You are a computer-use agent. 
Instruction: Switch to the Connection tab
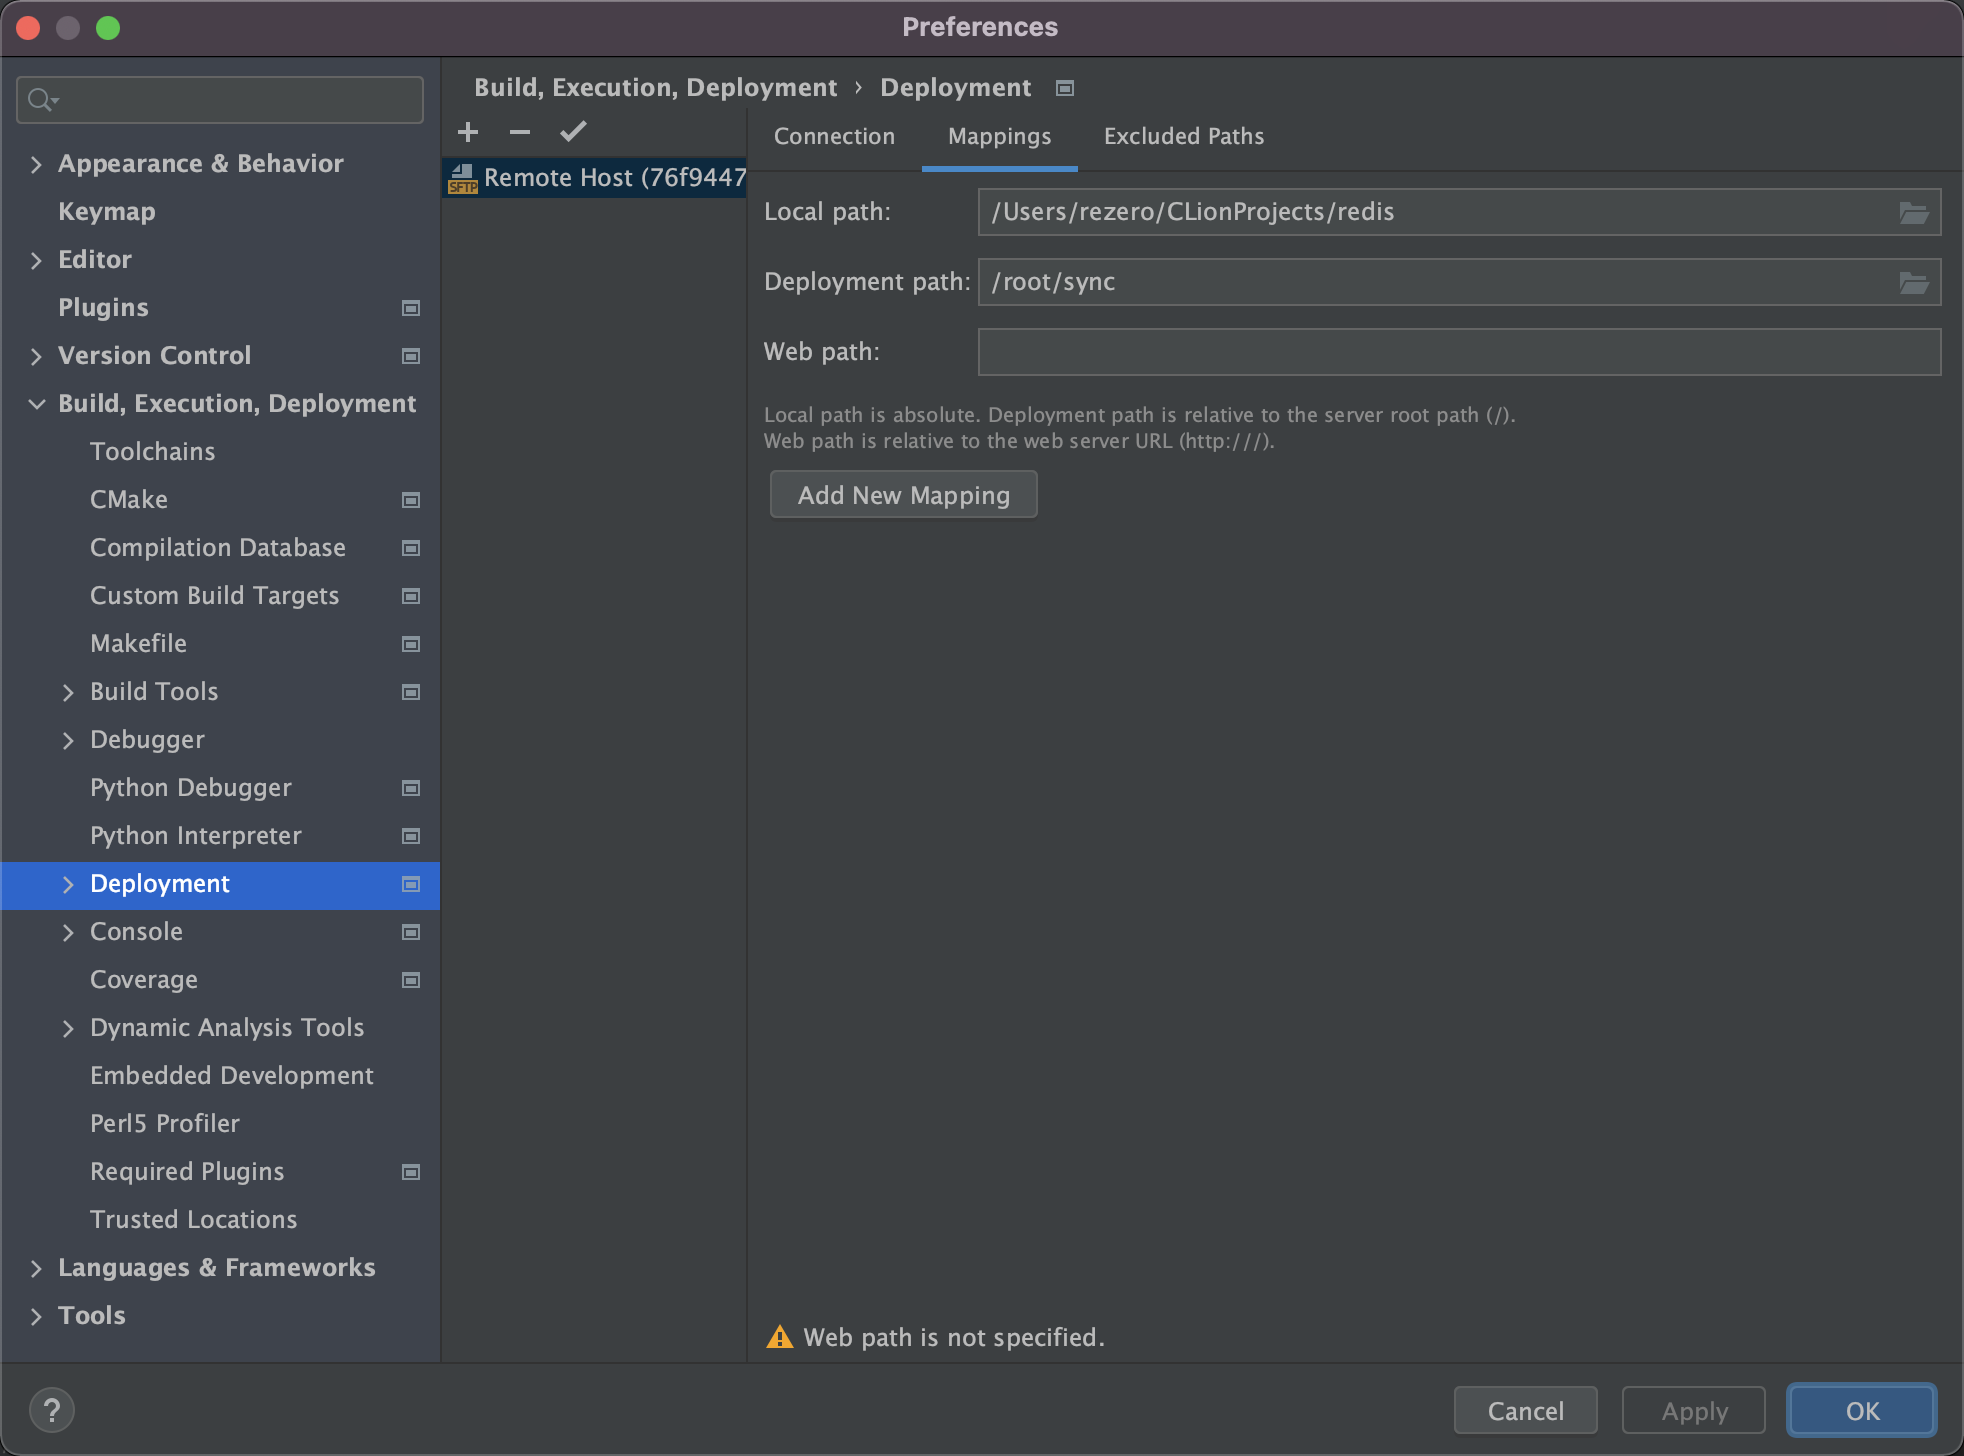pos(834,136)
